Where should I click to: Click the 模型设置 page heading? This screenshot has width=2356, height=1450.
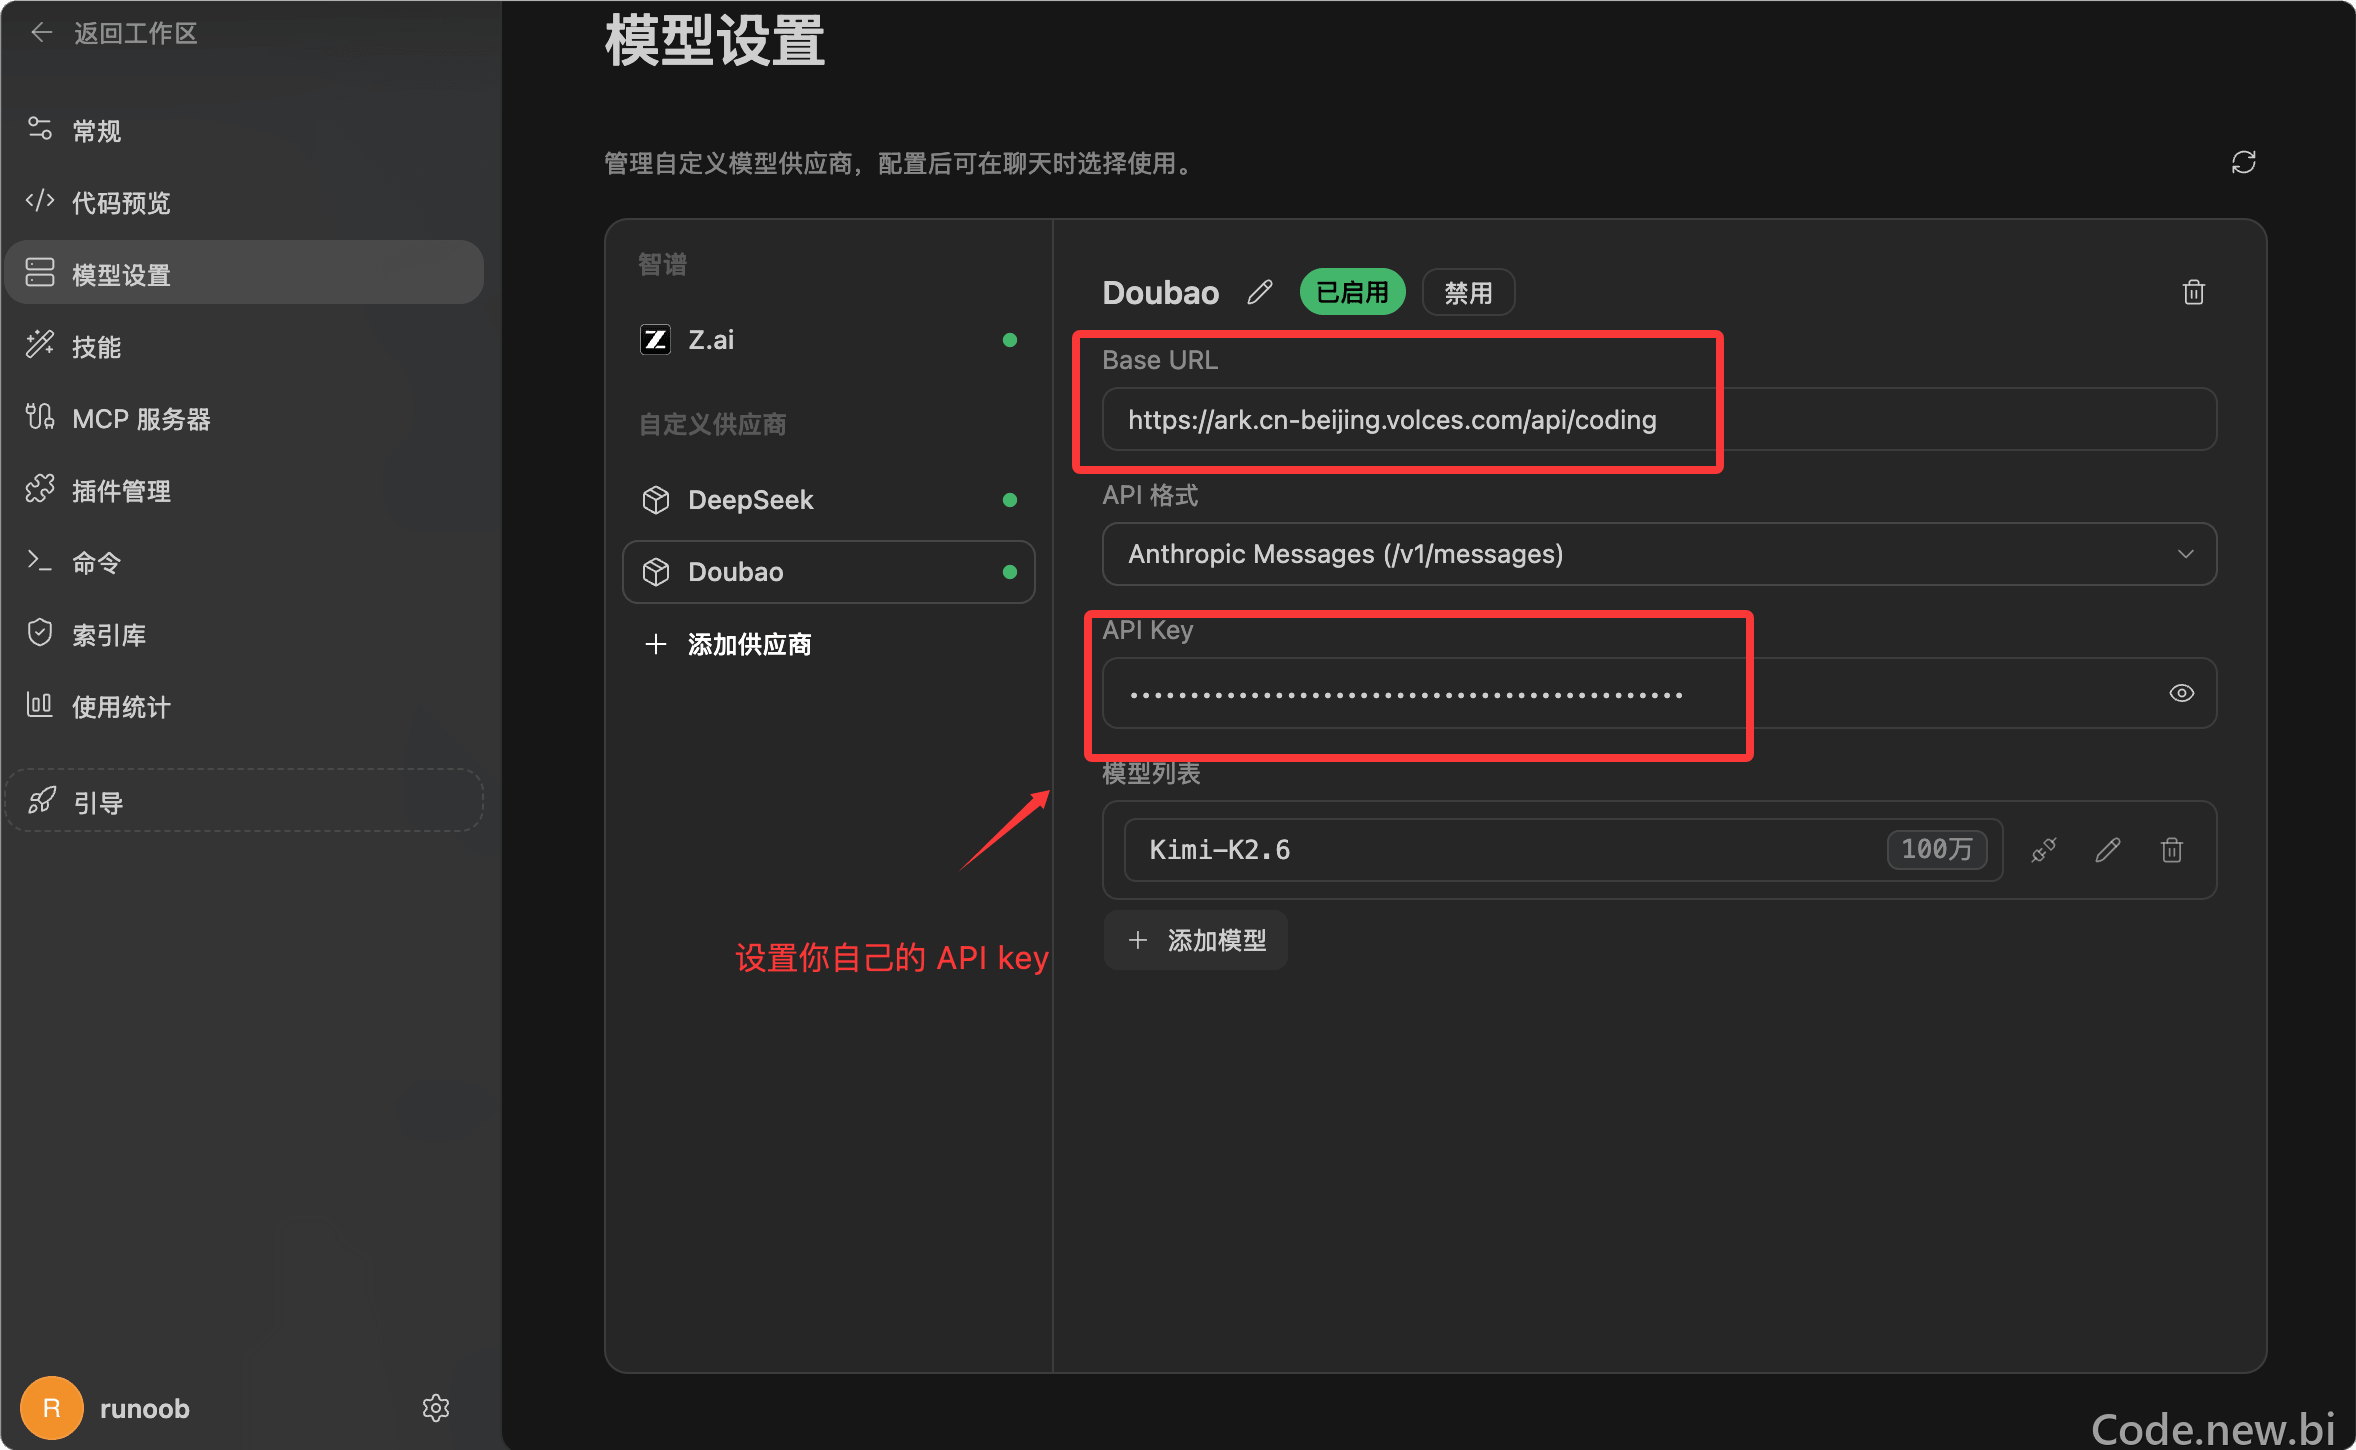pyautogui.click(x=715, y=40)
